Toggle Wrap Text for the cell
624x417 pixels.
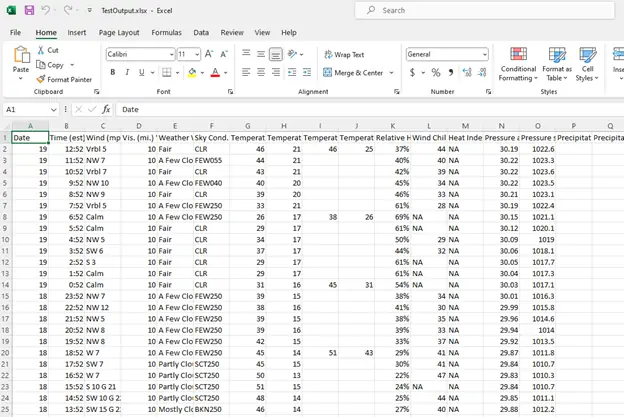tap(343, 55)
